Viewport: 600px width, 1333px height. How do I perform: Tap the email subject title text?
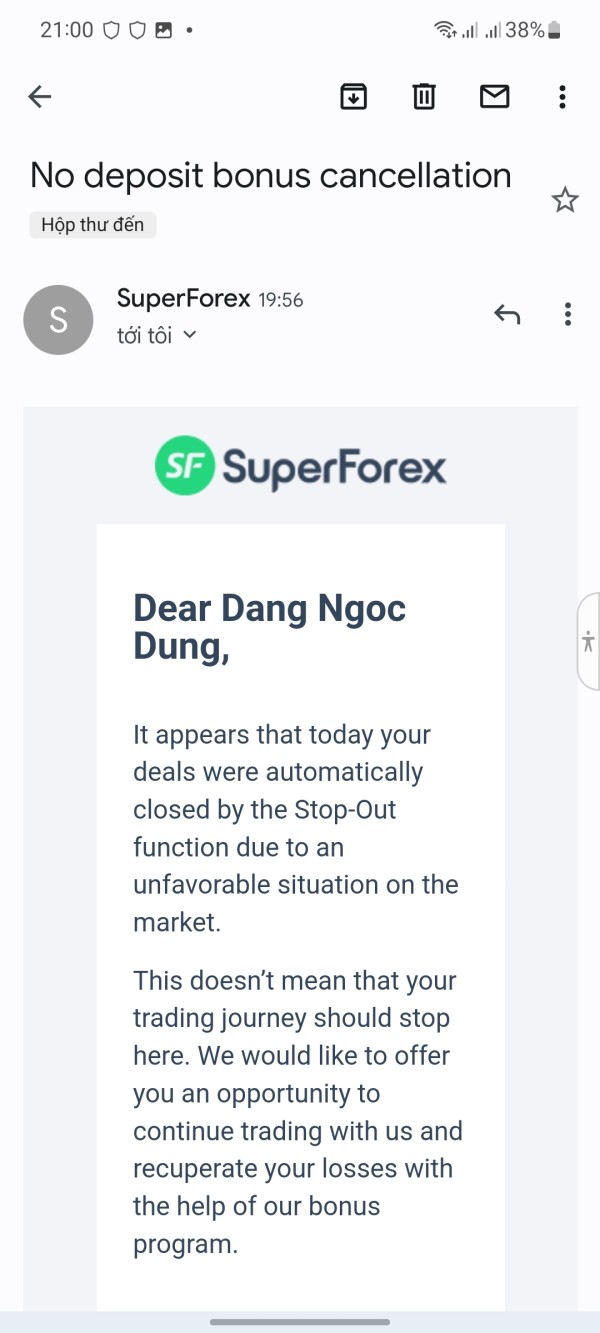point(270,175)
